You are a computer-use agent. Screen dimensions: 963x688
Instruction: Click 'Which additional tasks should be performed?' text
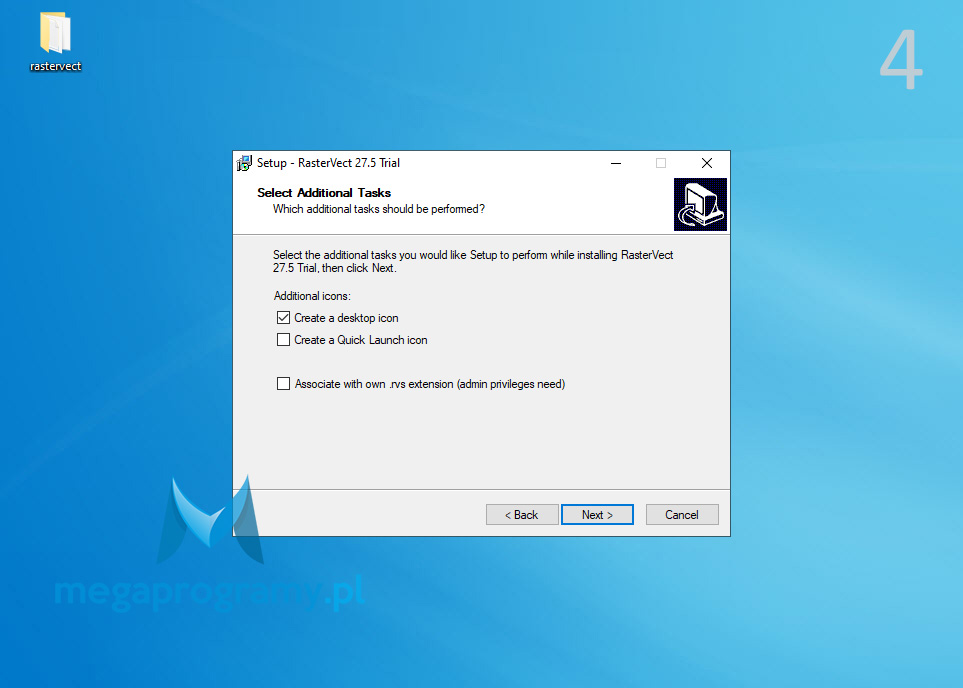[x=379, y=209]
